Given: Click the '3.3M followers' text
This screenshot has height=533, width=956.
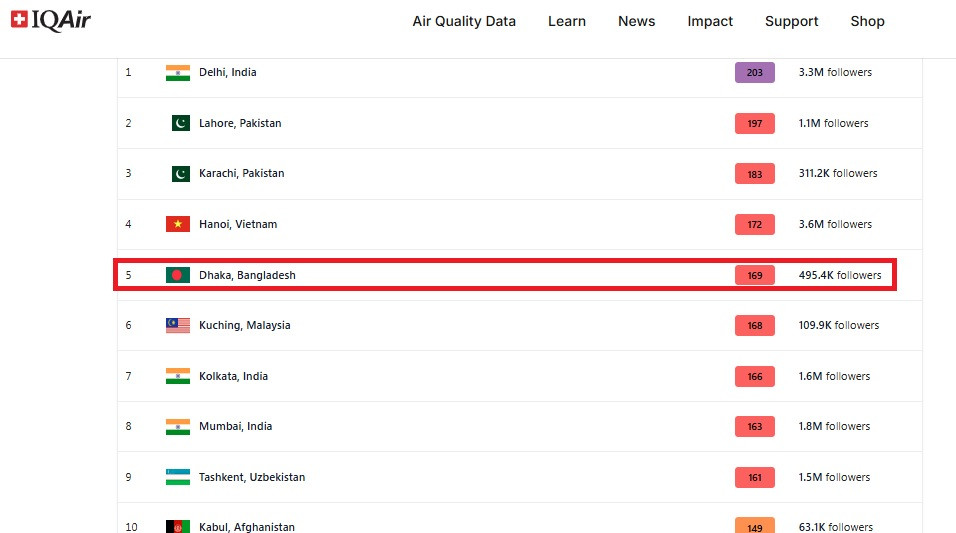Looking at the screenshot, I should tap(835, 72).
